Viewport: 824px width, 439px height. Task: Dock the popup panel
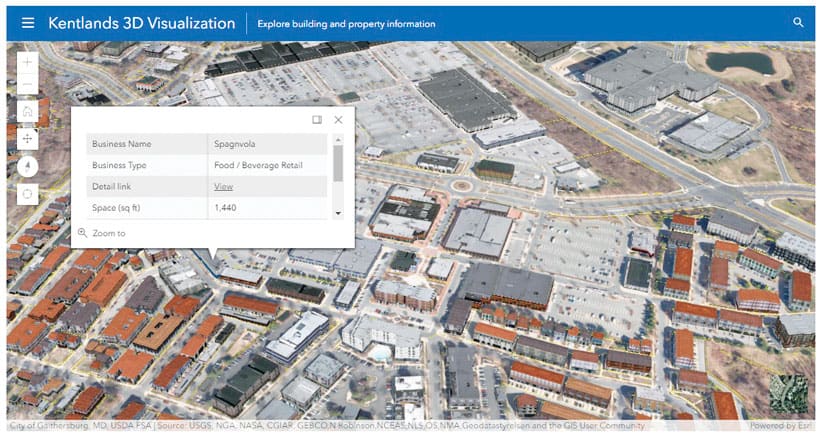point(317,120)
